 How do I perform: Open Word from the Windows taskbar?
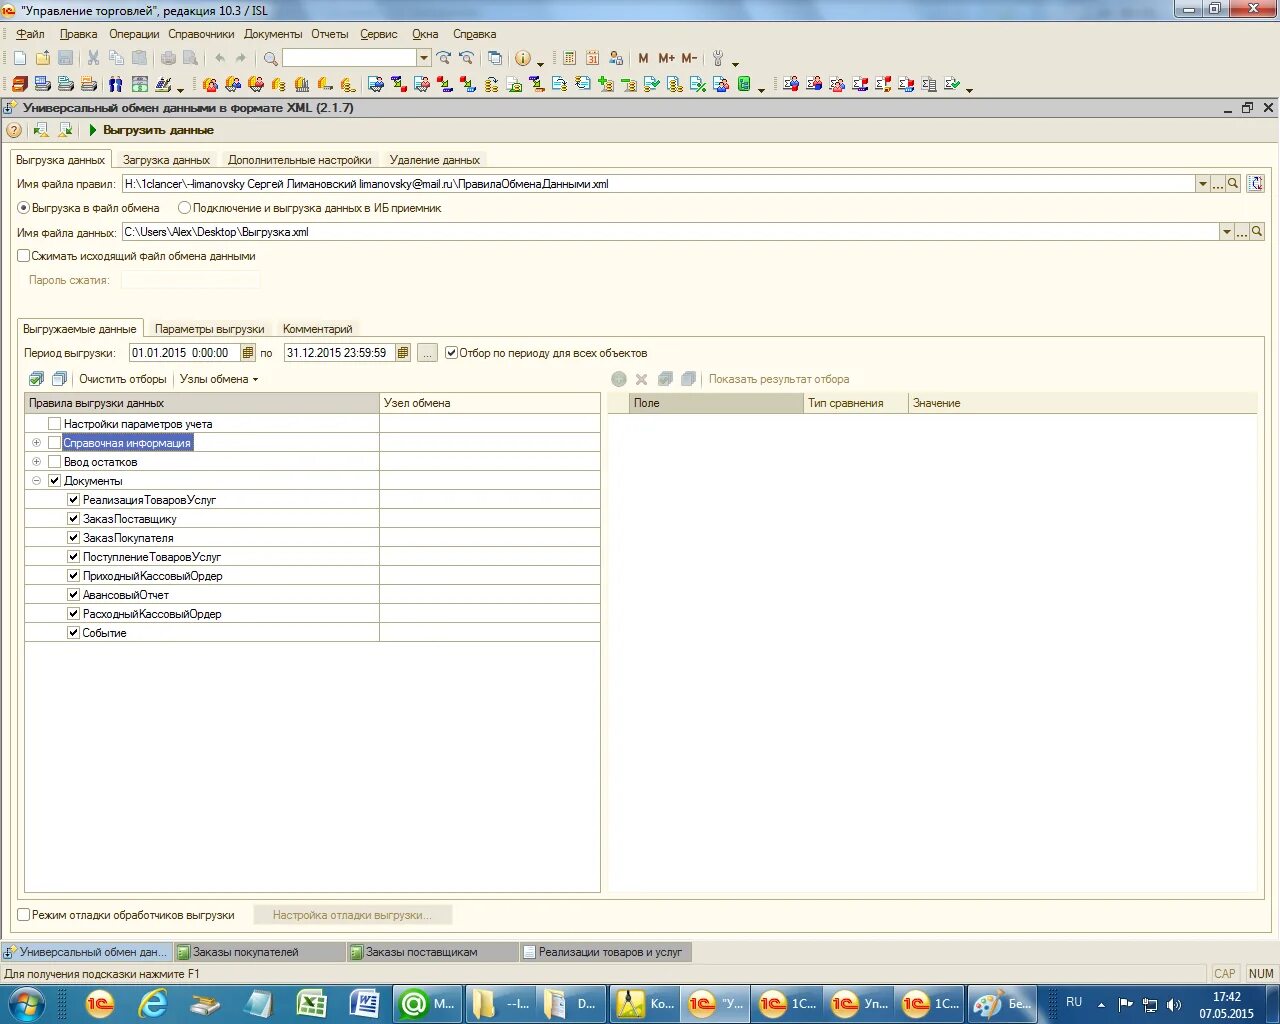(x=364, y=1003)
